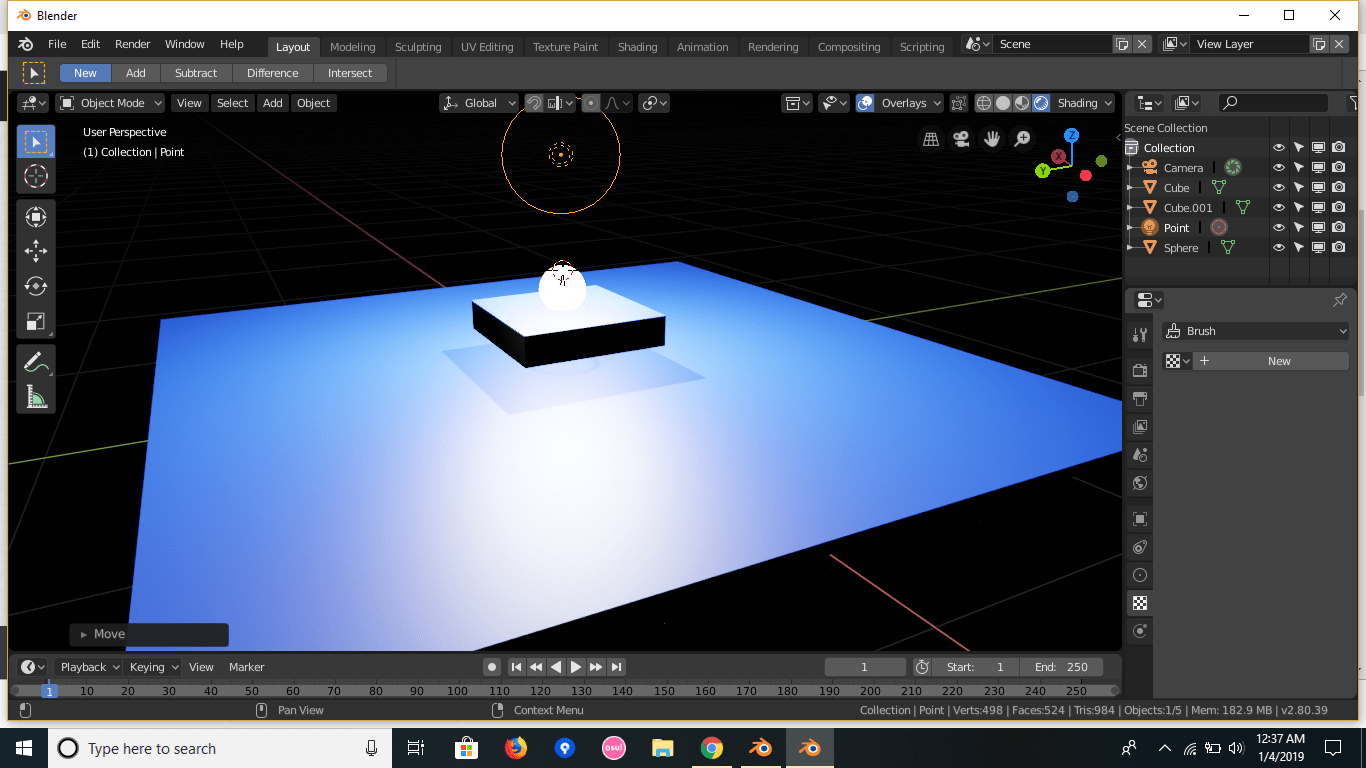Hide the Camera using its eye icon
Image resolution: width=1366 pixels, height=768 pixels.
point(1279,167)
